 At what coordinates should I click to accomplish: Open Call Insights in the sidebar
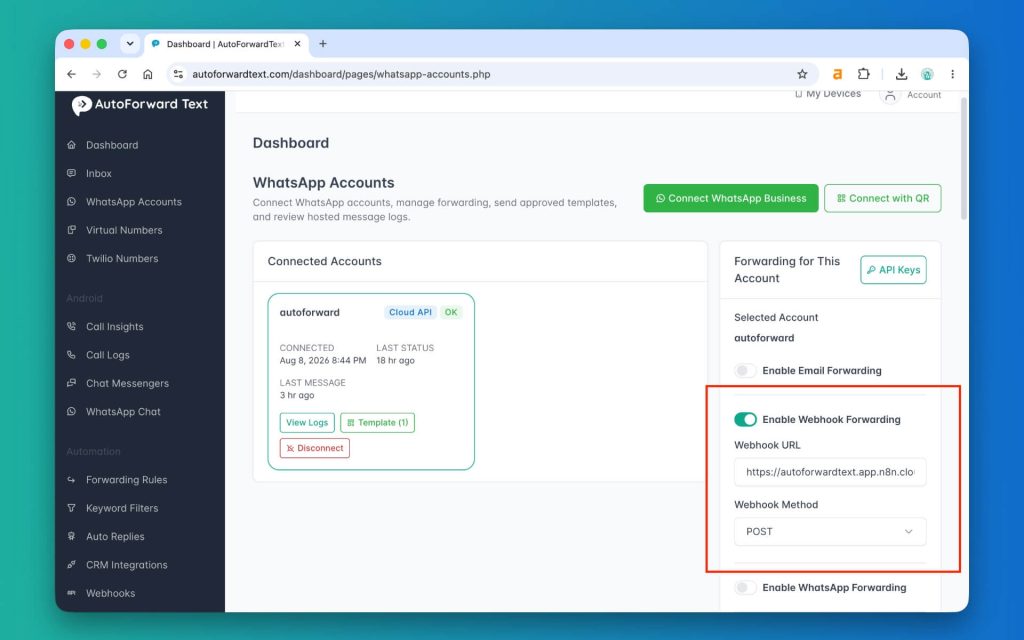coord(114,327)
